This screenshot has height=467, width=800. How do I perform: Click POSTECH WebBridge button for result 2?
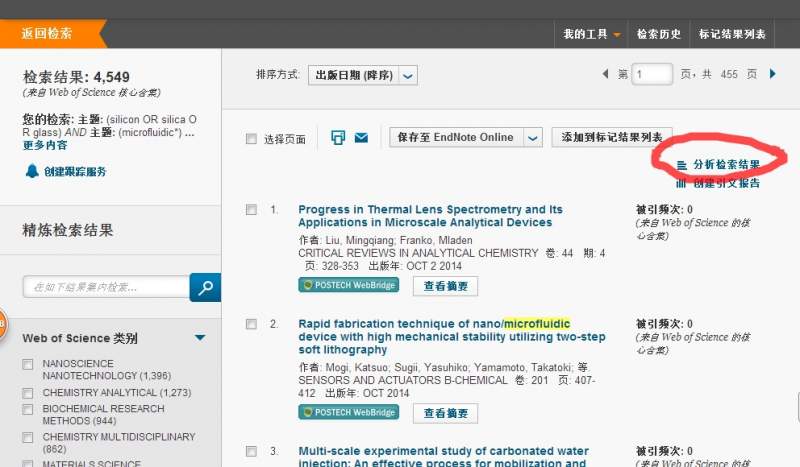(x=348, y=412)
